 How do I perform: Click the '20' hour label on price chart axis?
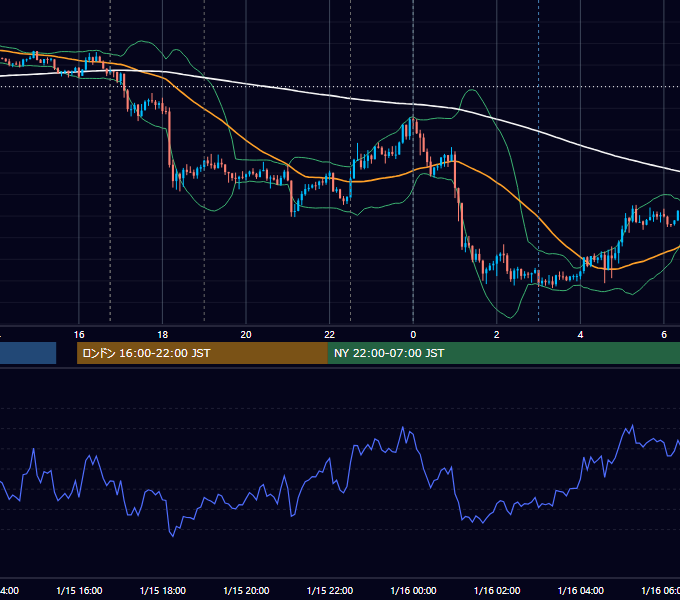click(x=246, y=335)
